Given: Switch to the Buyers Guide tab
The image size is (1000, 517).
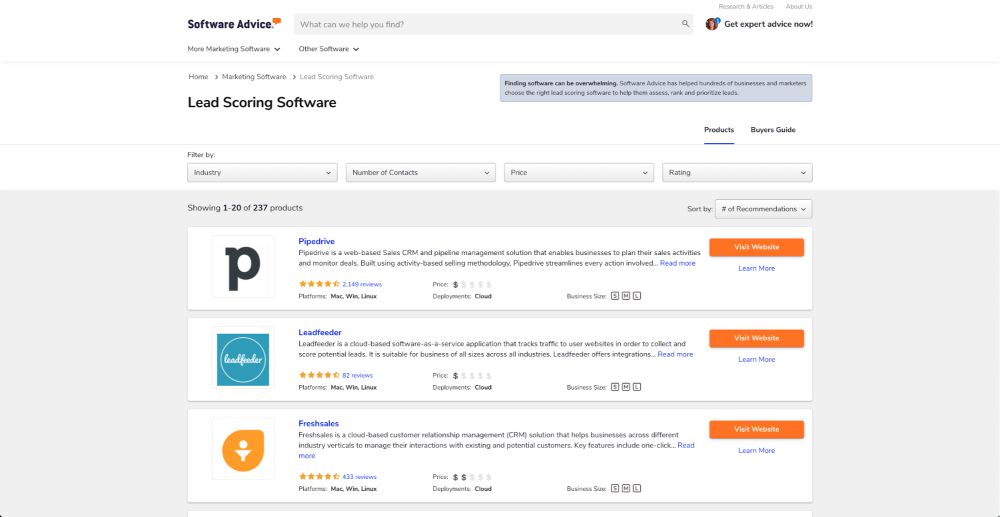Looking at the screenshot, I should (x=773, y=130).
